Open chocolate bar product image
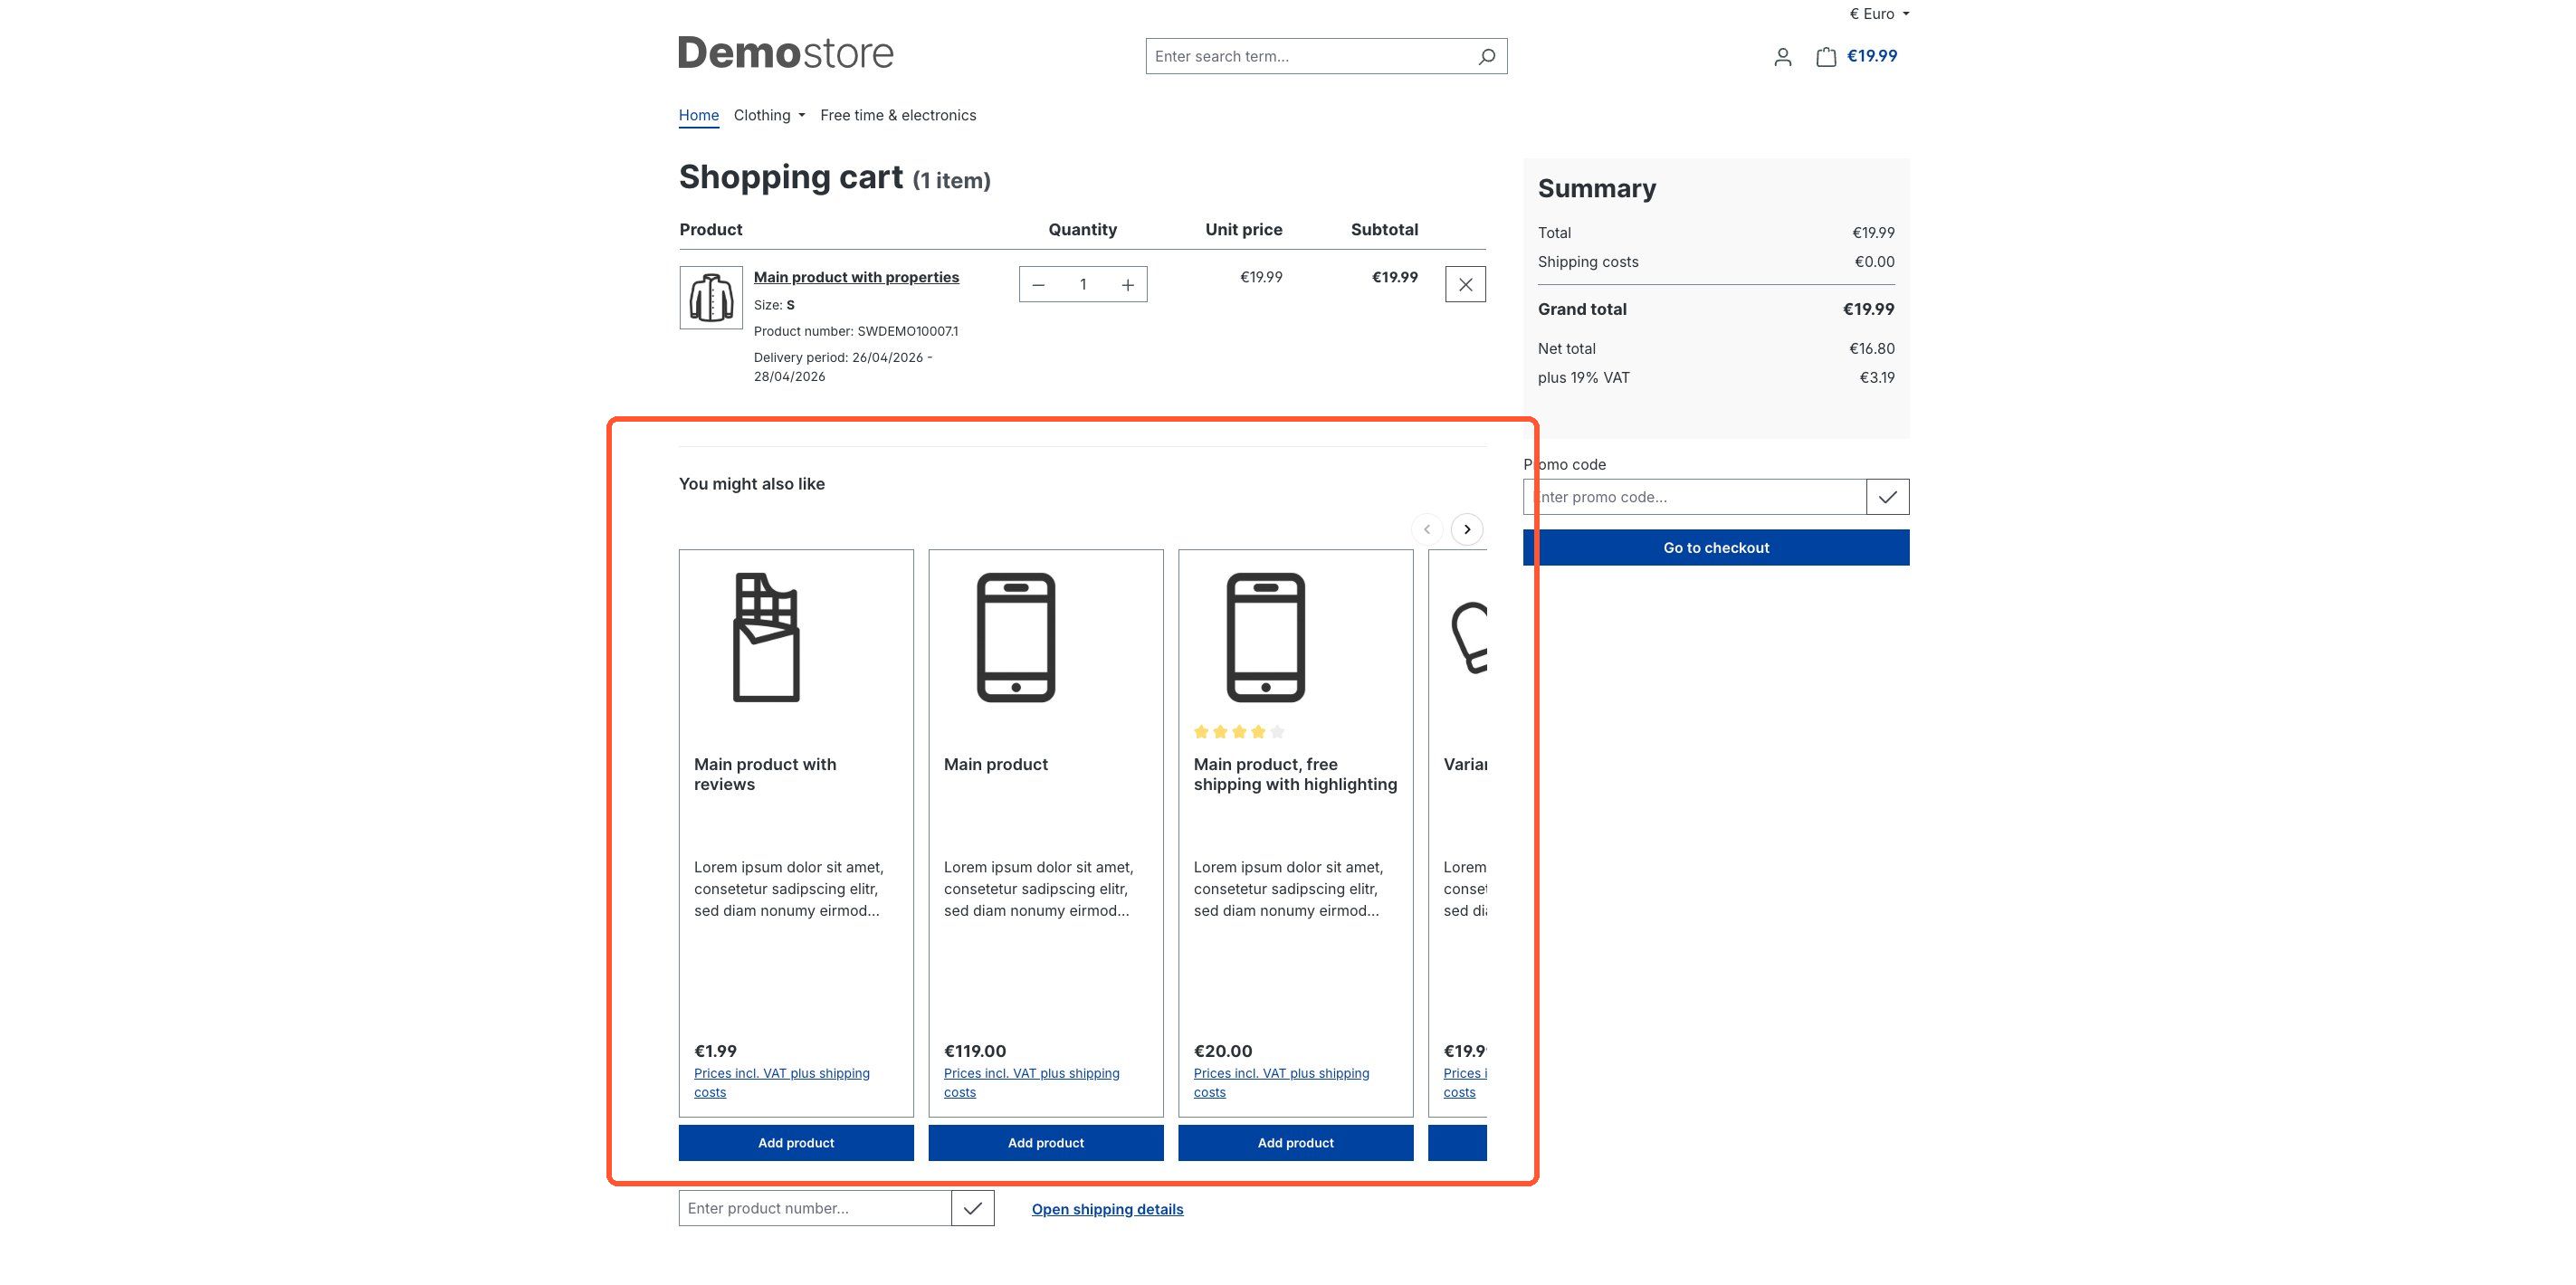Screen dimensions: 2576x1285 766,637
